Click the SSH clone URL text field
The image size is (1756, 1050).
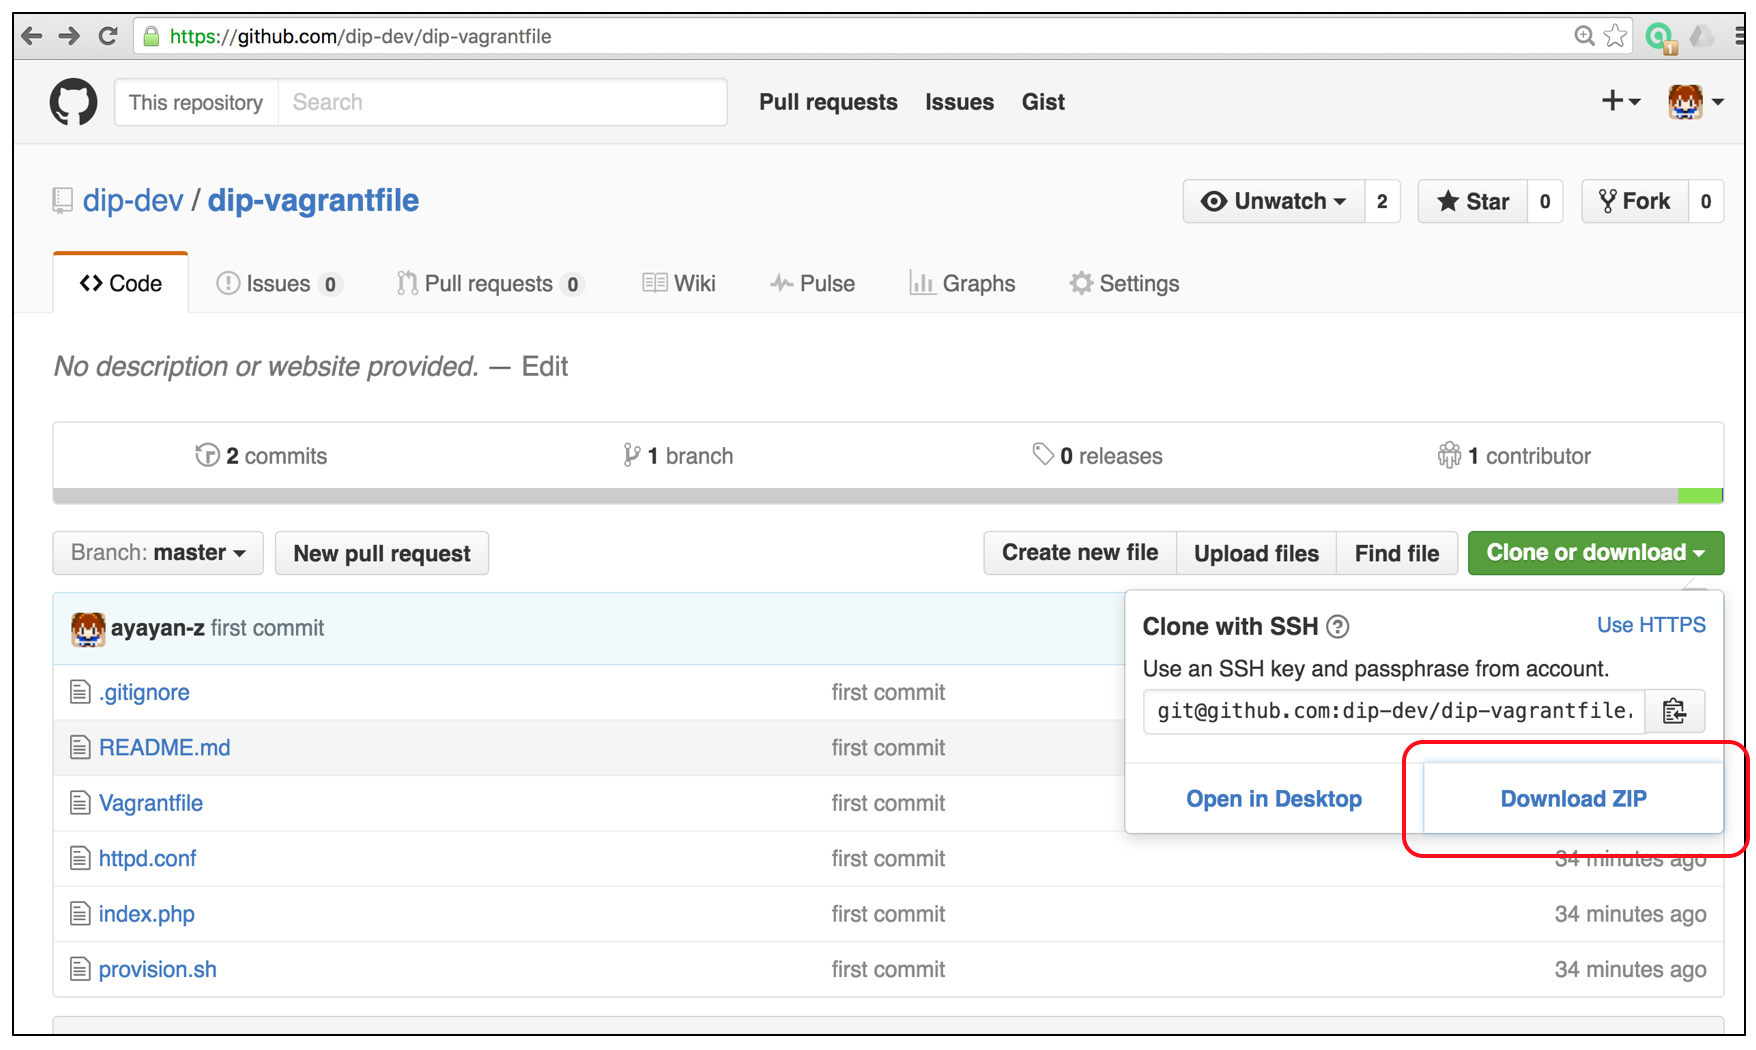click(1395, 711)
